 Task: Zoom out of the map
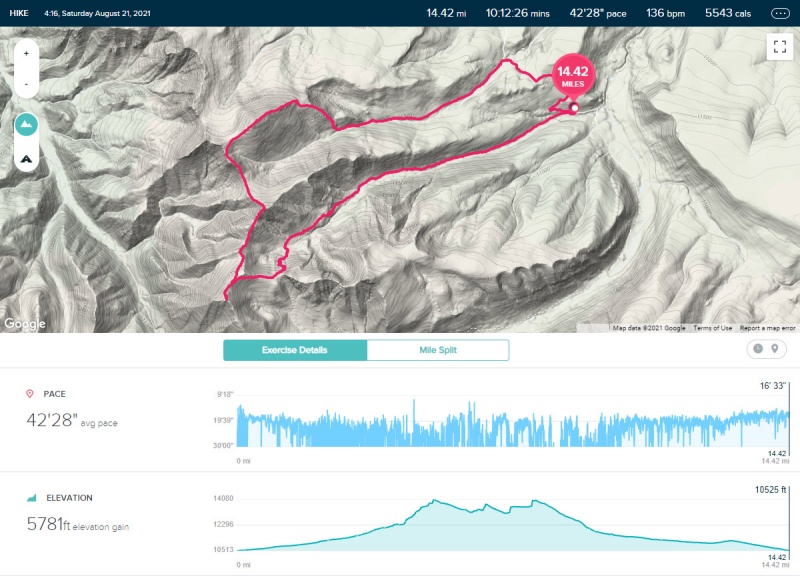tap(26, 83)
